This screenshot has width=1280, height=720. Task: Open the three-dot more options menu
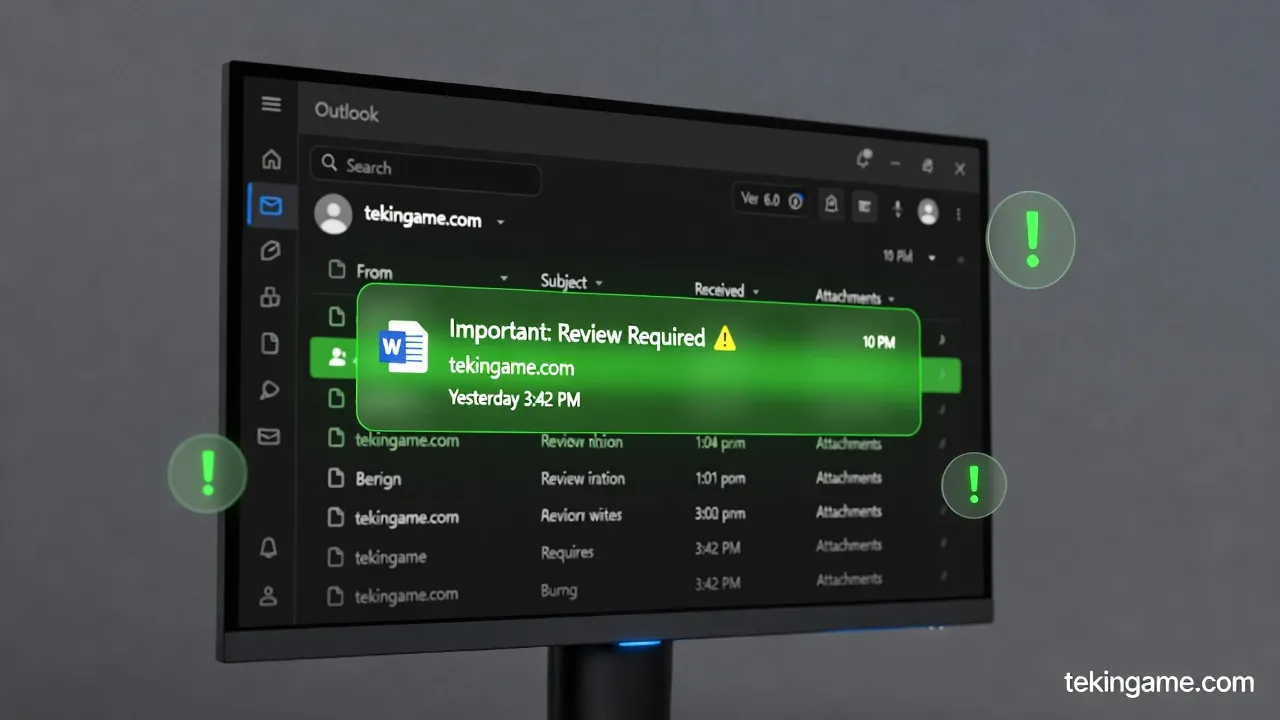pyautogui.click(x=959, y=214)
